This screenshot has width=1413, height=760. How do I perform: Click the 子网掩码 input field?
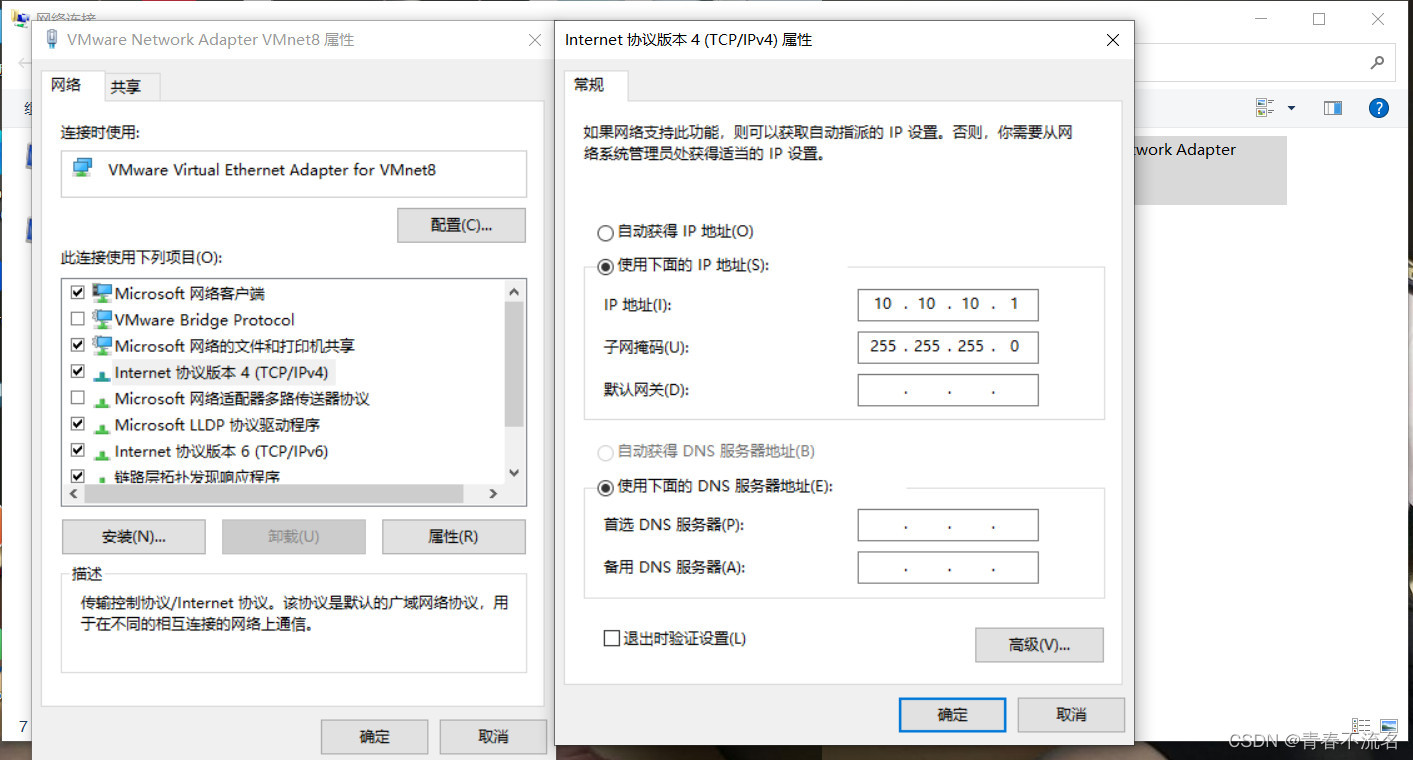[x=948, y=347]
